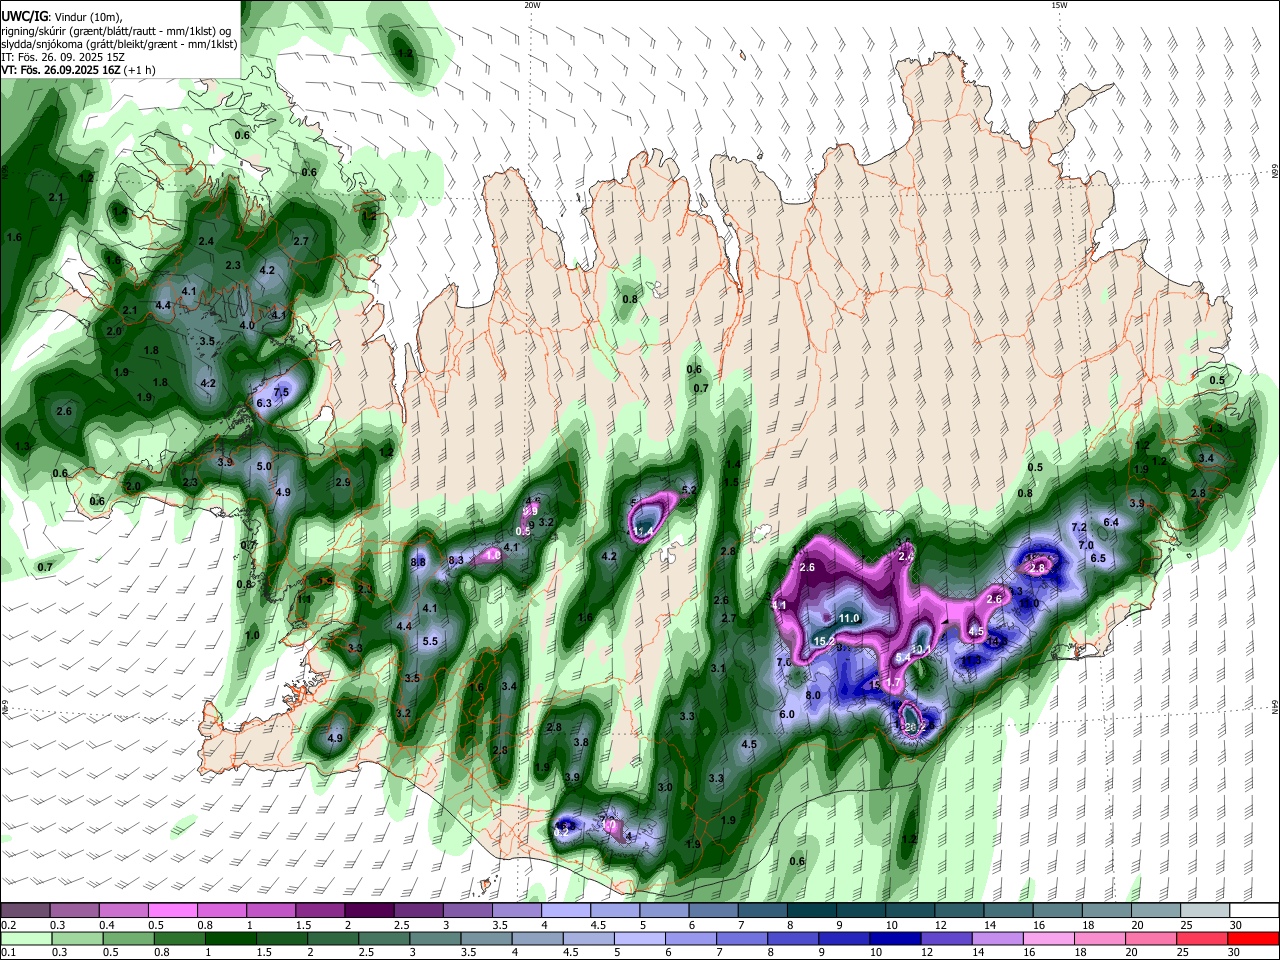Viewport: 1280px width, 960px height.
Task: Click the '10.1' precipitation value on the map
Action: pyautogui.click(x=921, y=650)
